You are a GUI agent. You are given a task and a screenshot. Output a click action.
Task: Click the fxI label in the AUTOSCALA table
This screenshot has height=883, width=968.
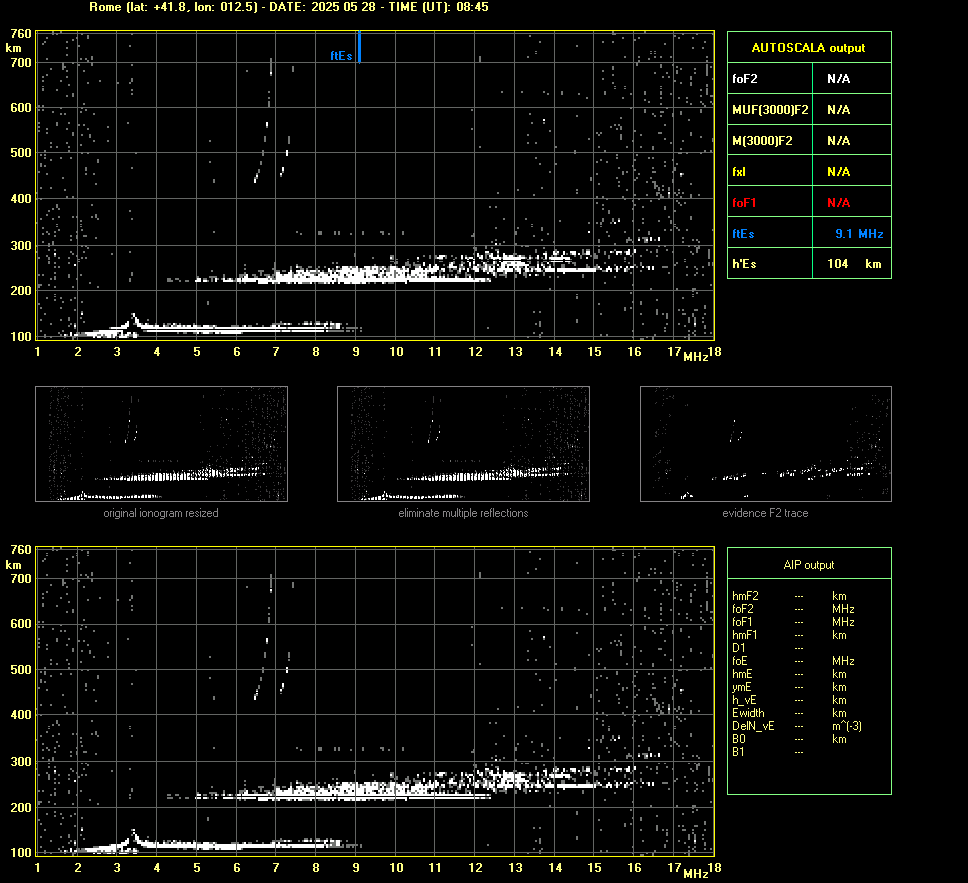738,172
